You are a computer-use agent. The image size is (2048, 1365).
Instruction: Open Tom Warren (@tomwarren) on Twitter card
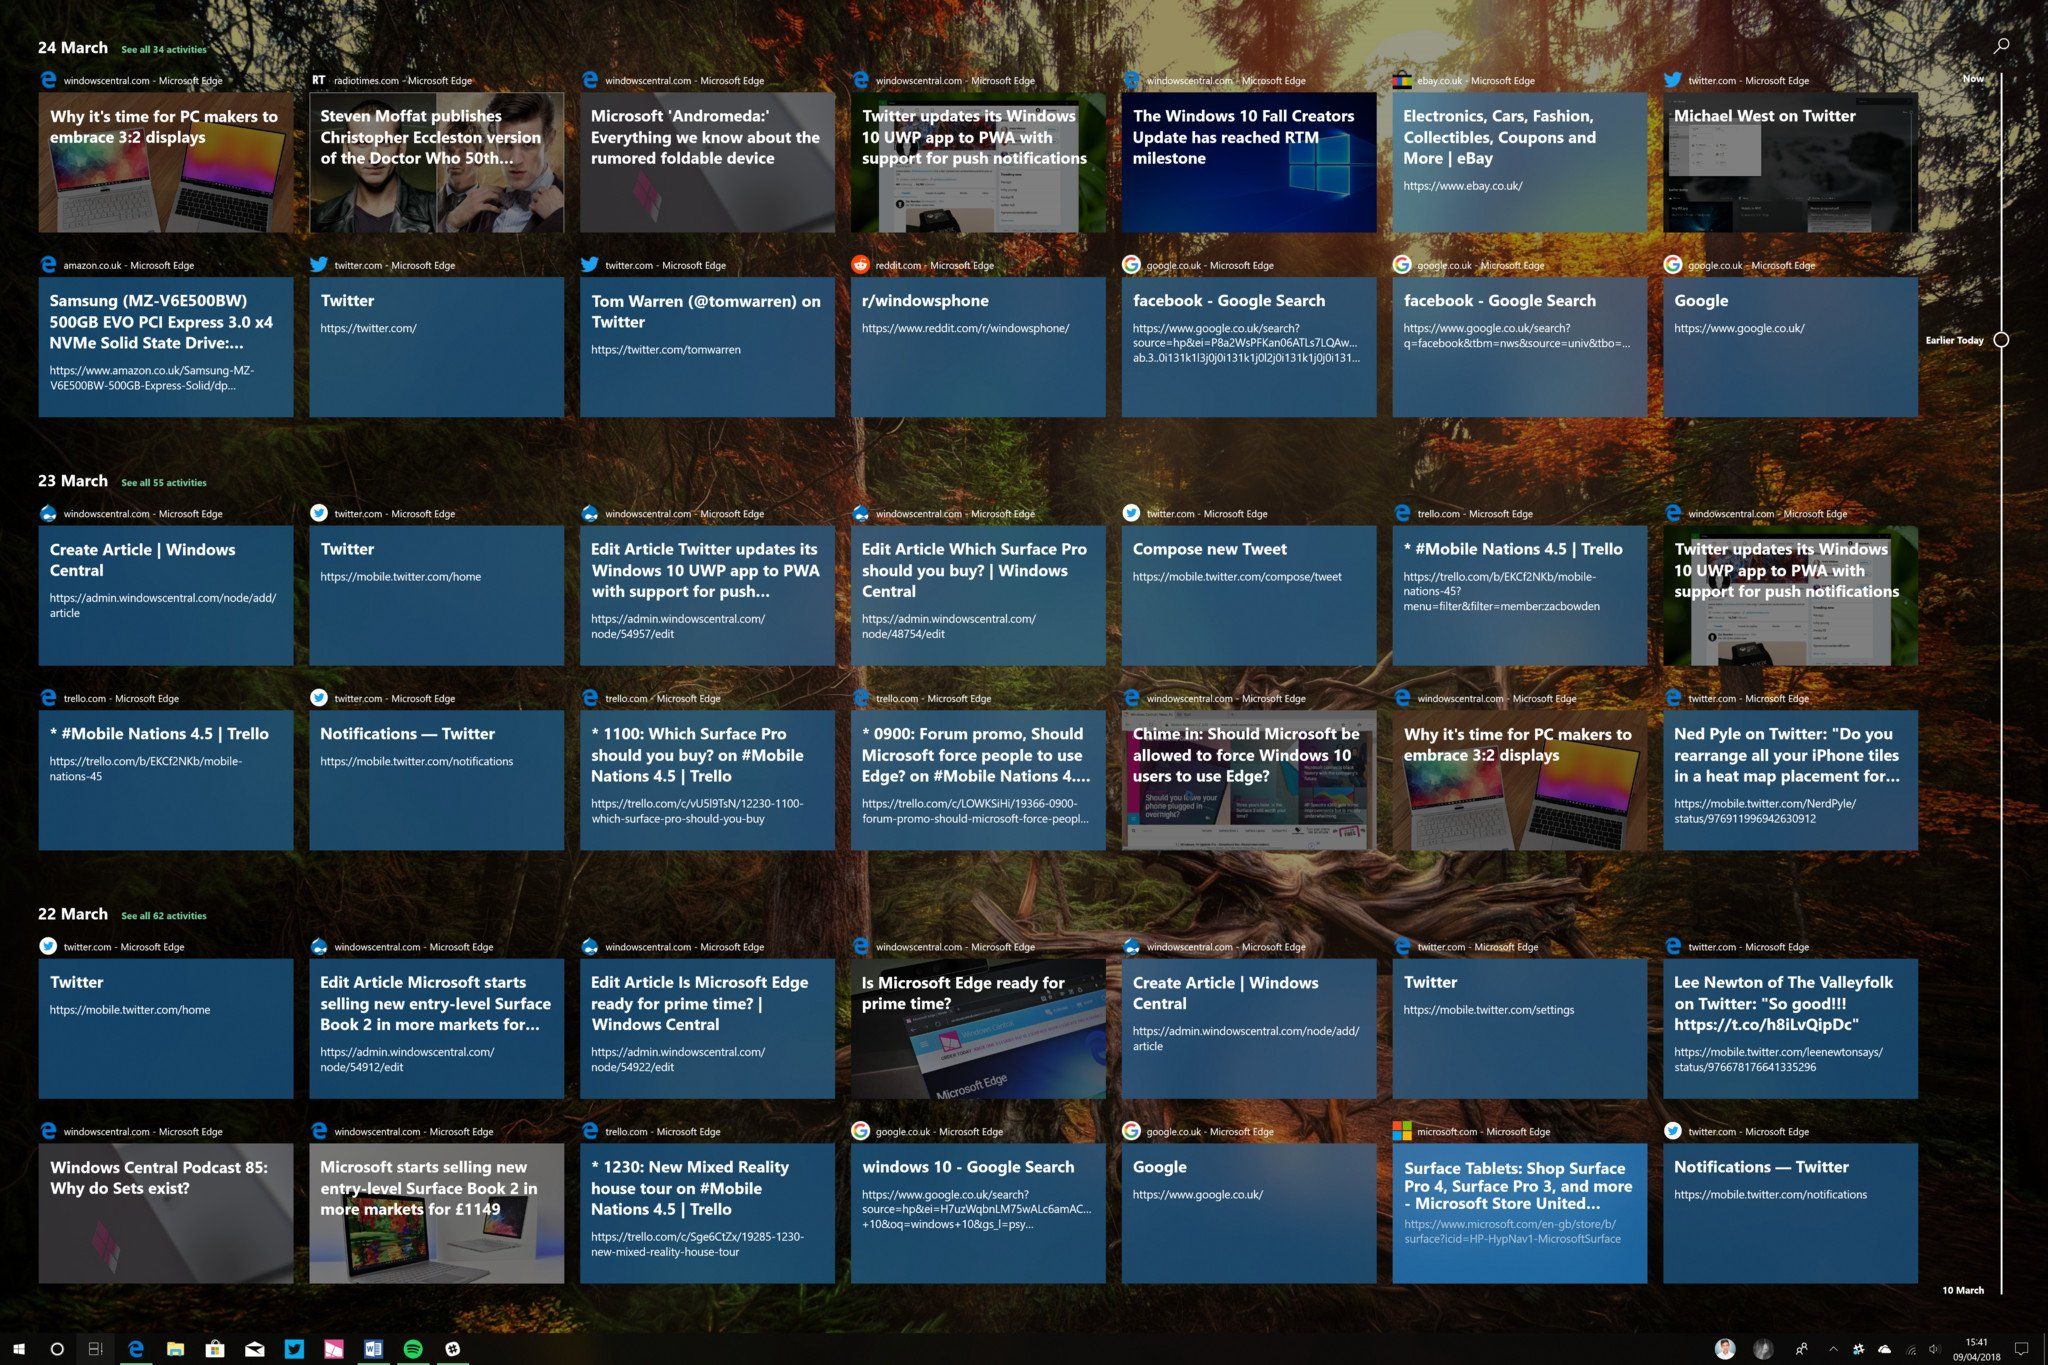tap(707, 347)
